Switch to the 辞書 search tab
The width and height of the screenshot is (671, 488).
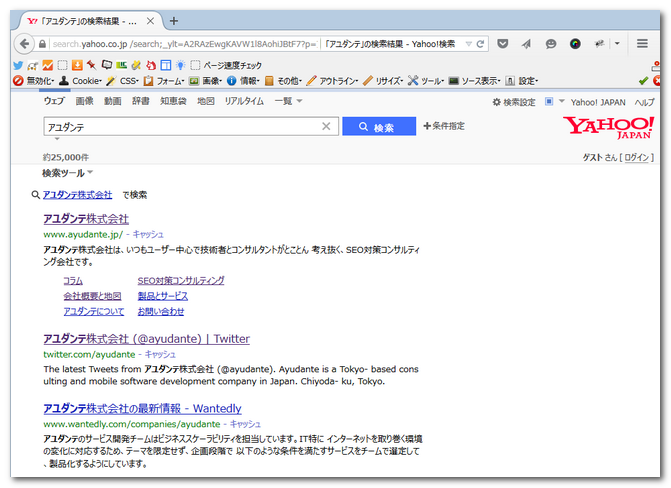140,101
